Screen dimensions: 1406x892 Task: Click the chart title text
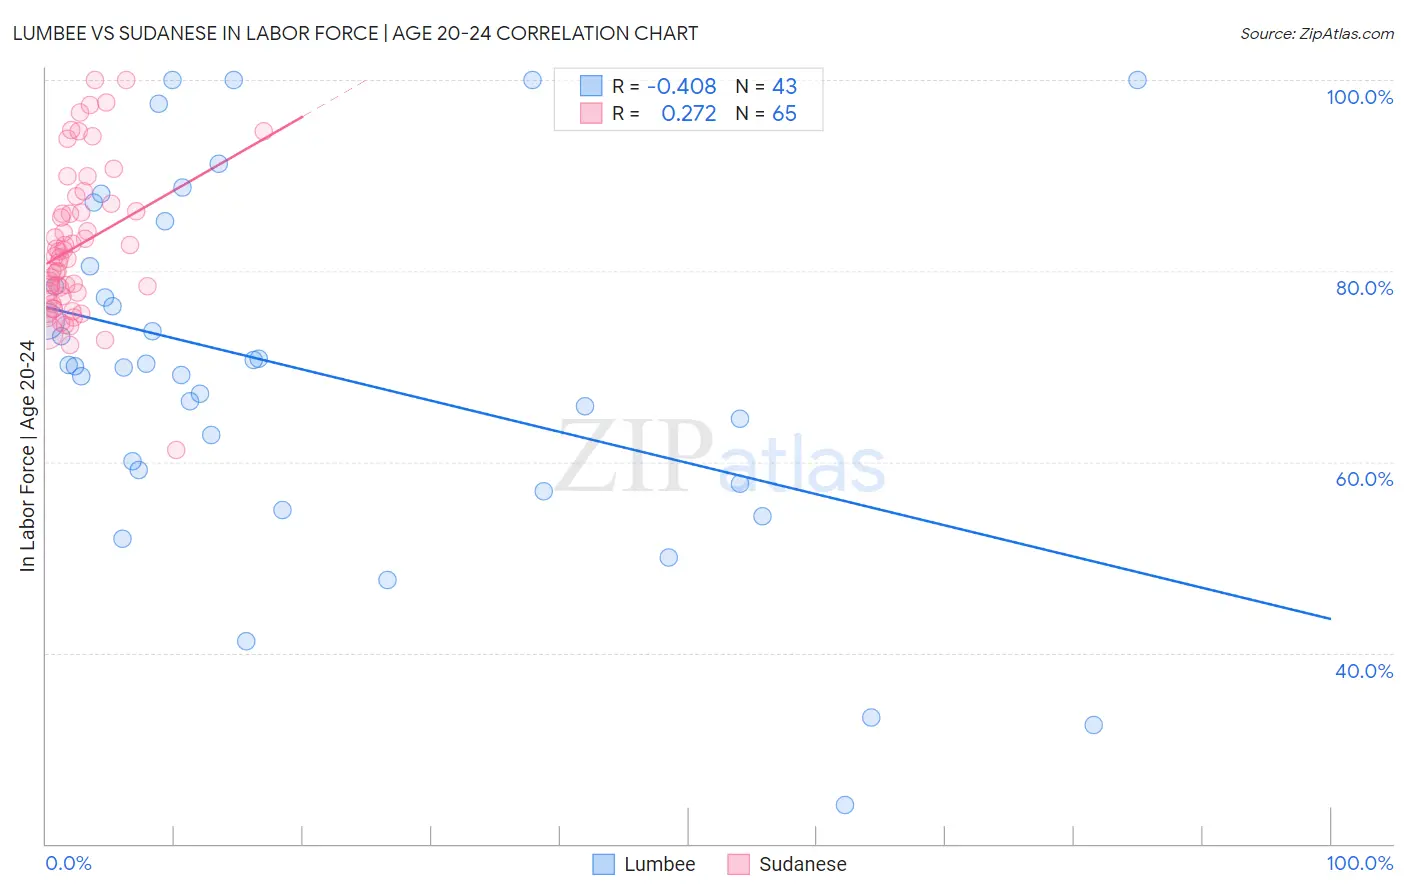pyautogui.click(x=355, y=33)
